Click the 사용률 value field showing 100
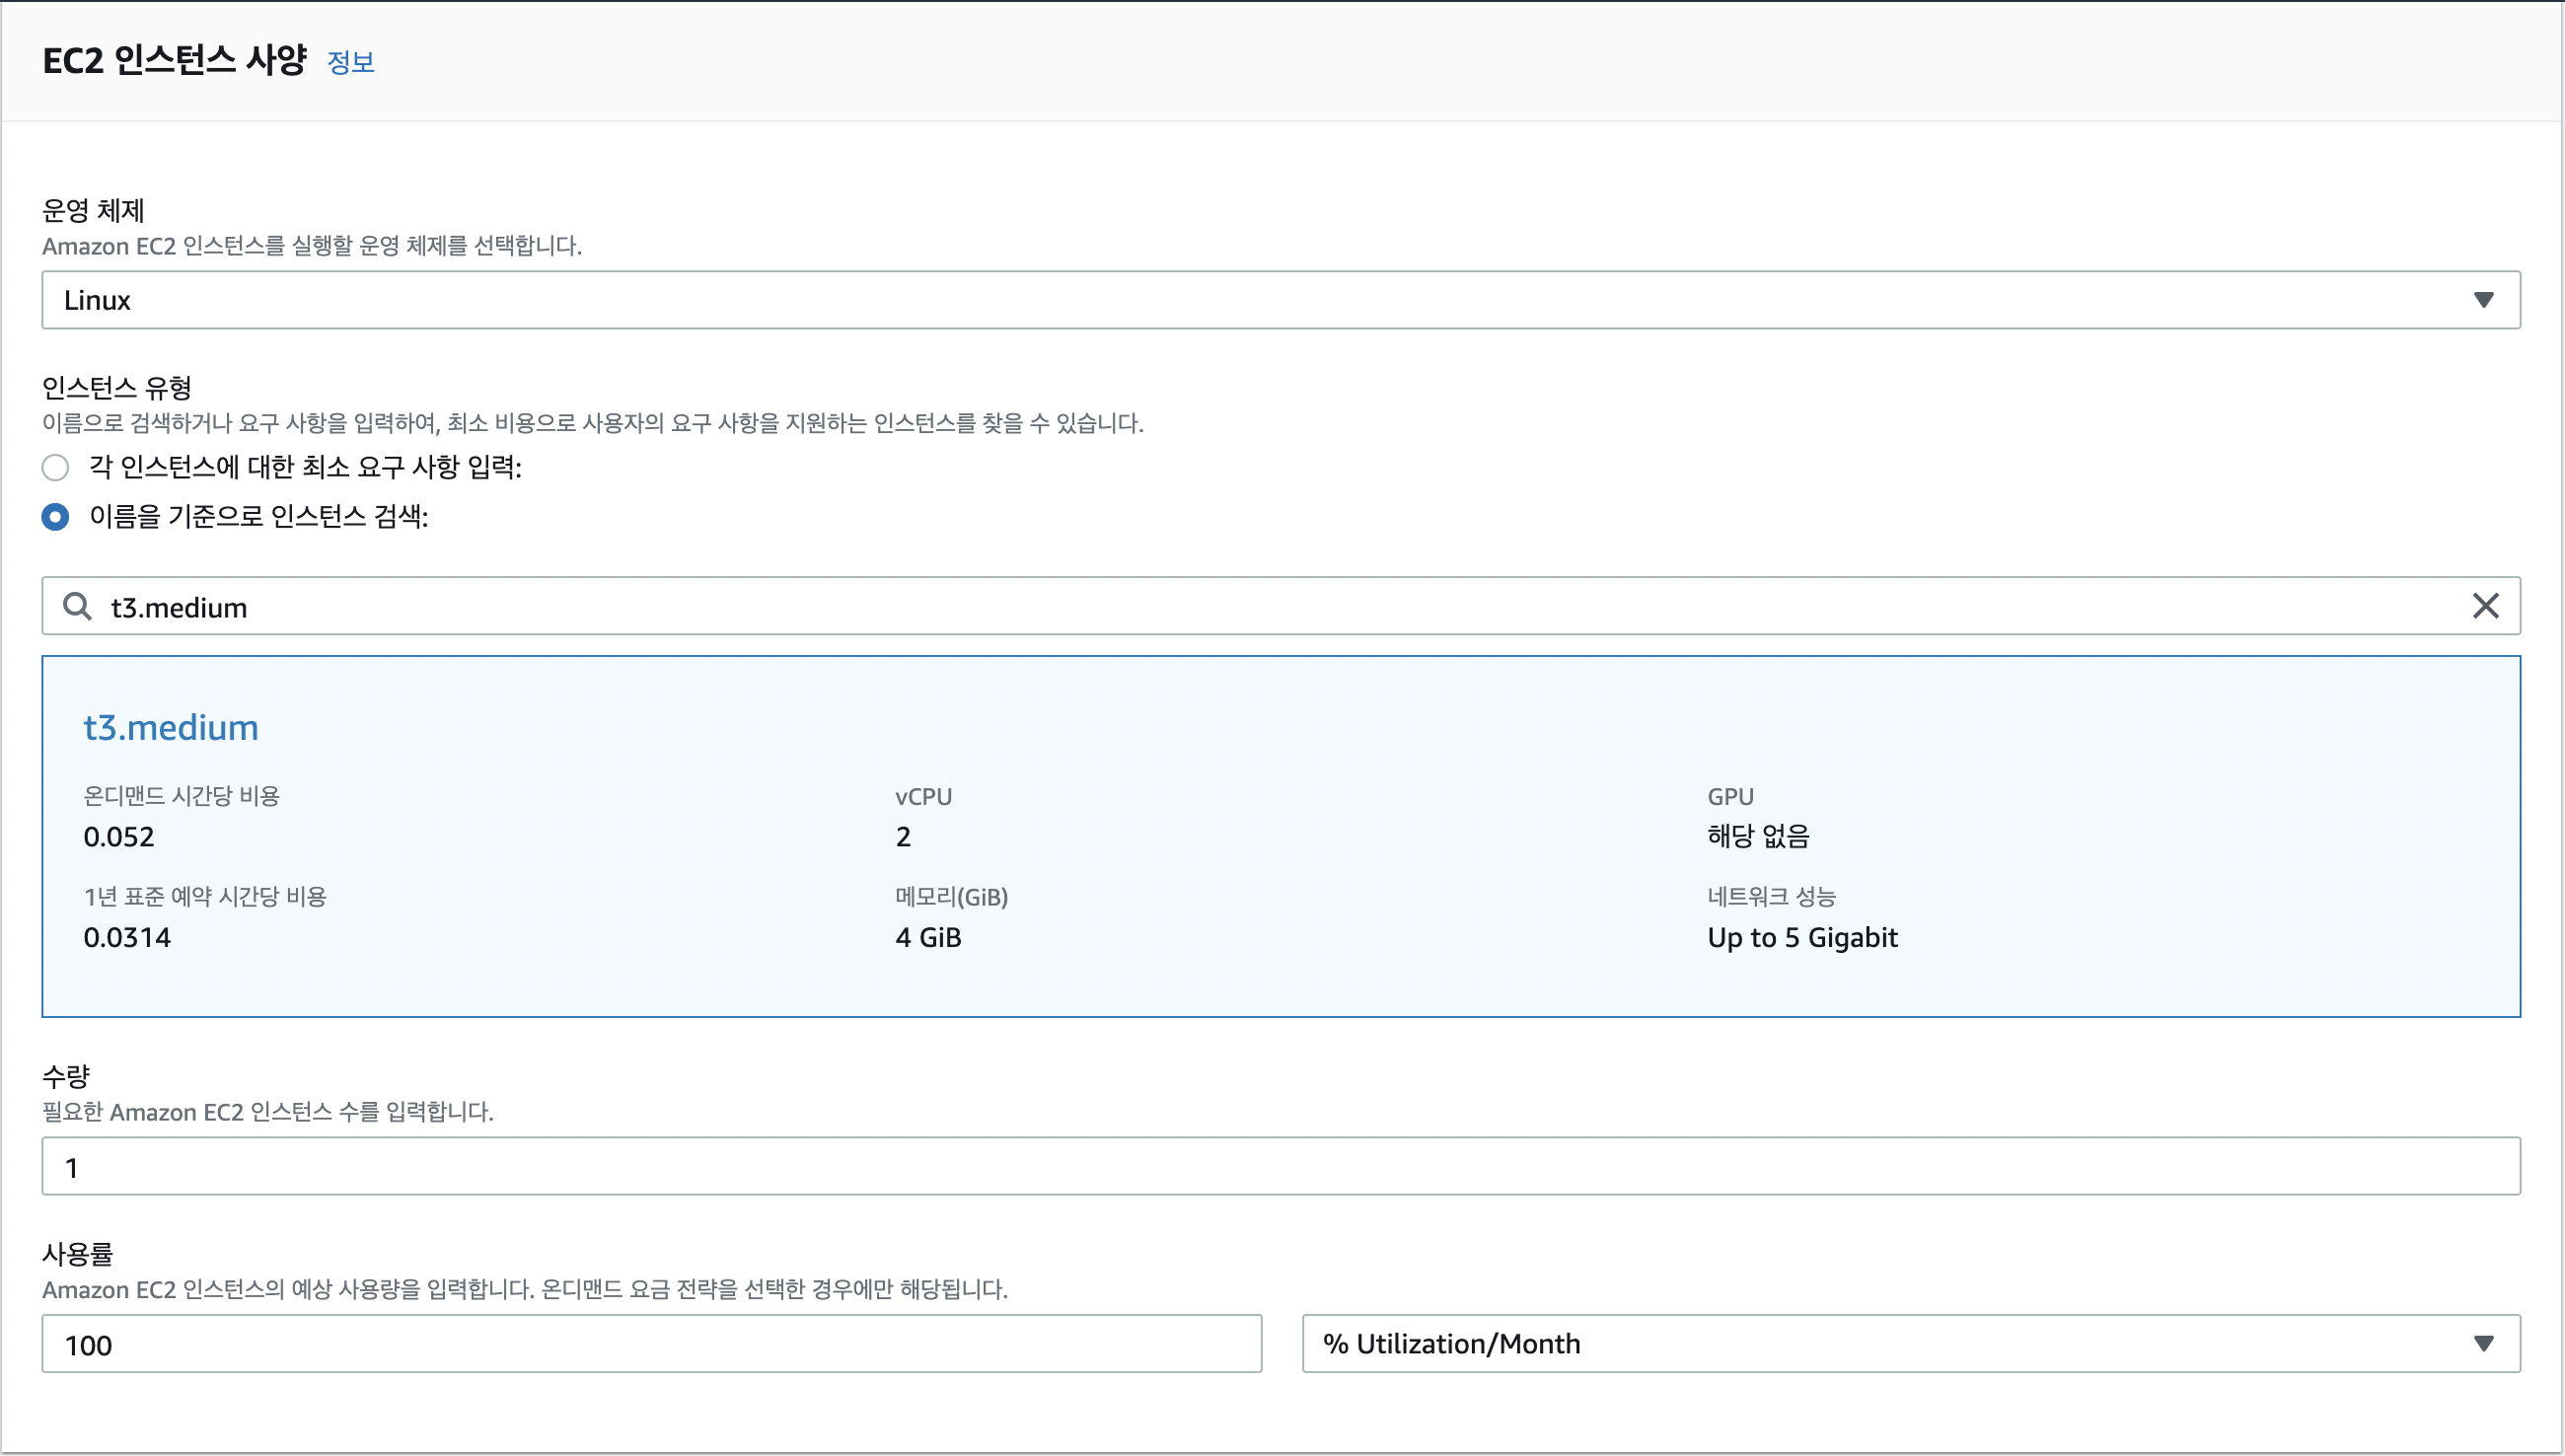Image resolution: width=2565 pixels, height=1456 pixels. (651, 1344)
